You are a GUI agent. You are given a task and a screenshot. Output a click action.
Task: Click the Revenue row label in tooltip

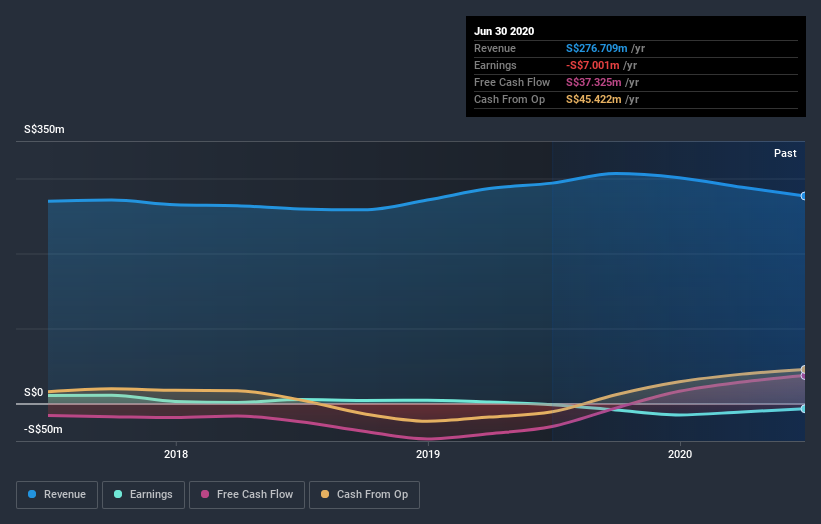(x=495, y=49)
